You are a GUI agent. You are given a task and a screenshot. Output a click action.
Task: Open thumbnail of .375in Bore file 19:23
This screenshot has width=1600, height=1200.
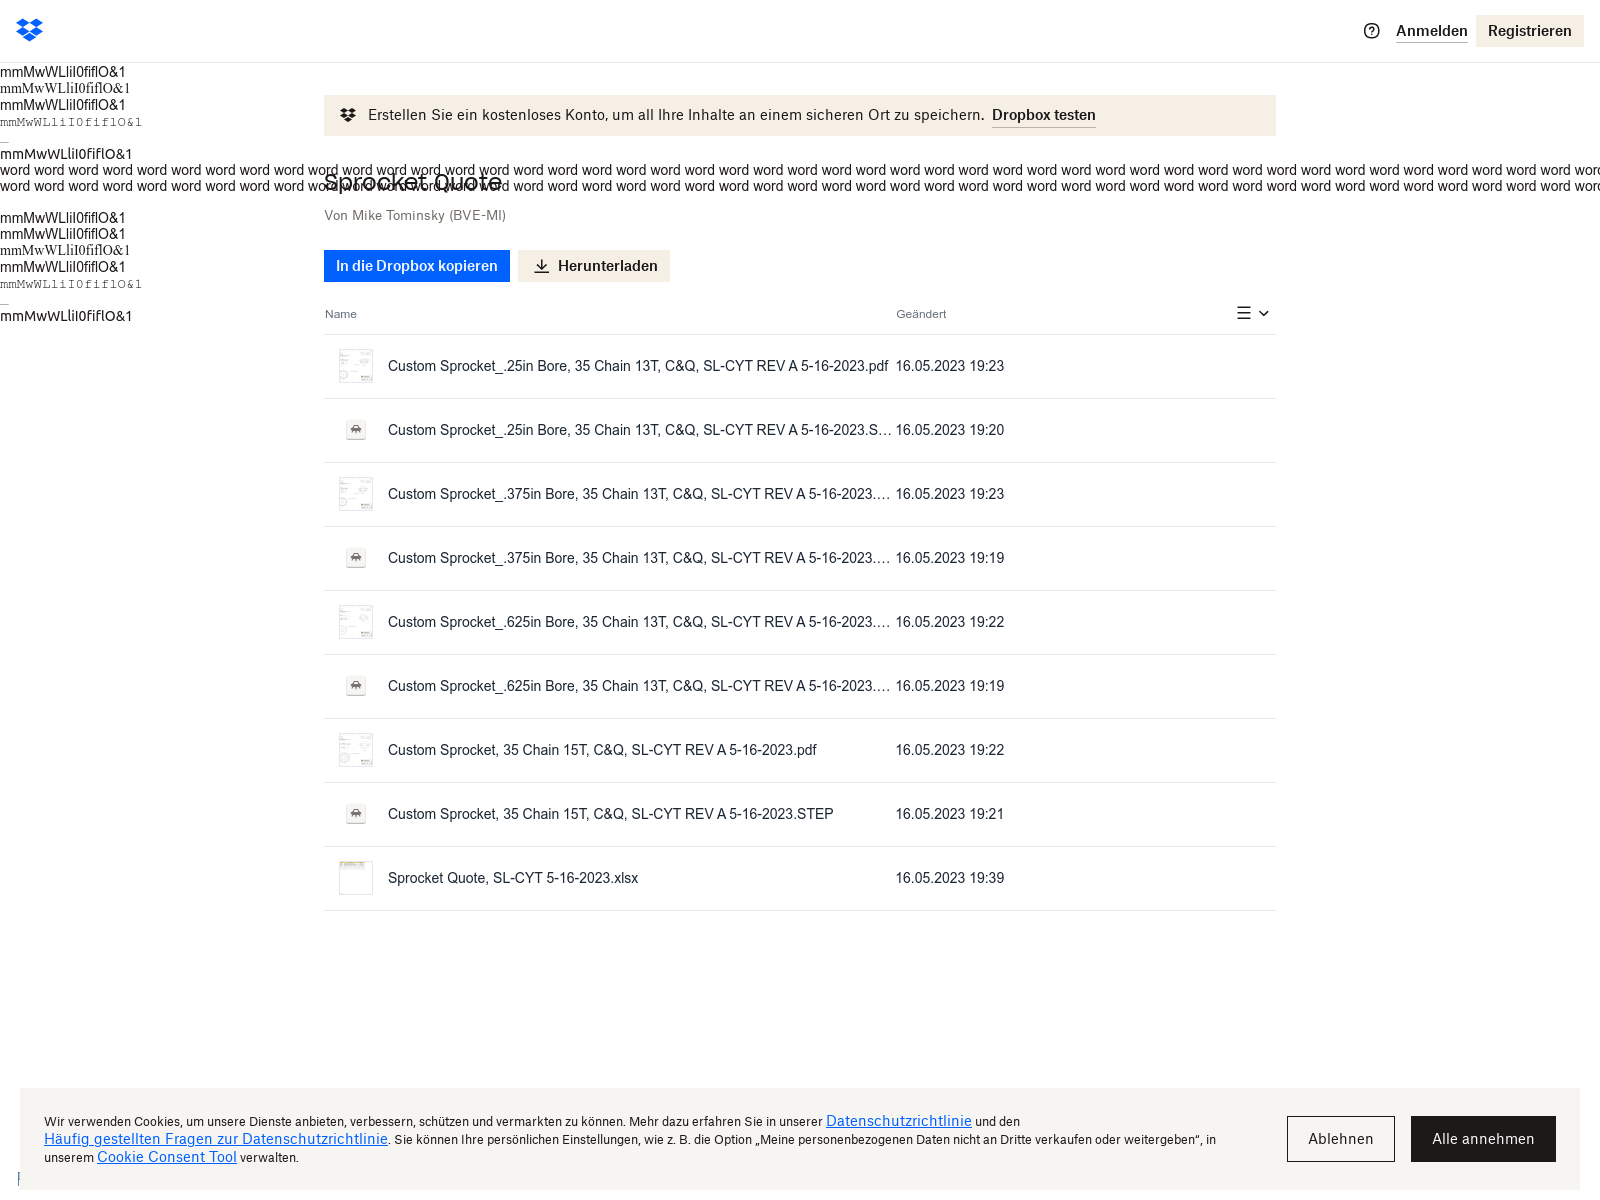356,494
